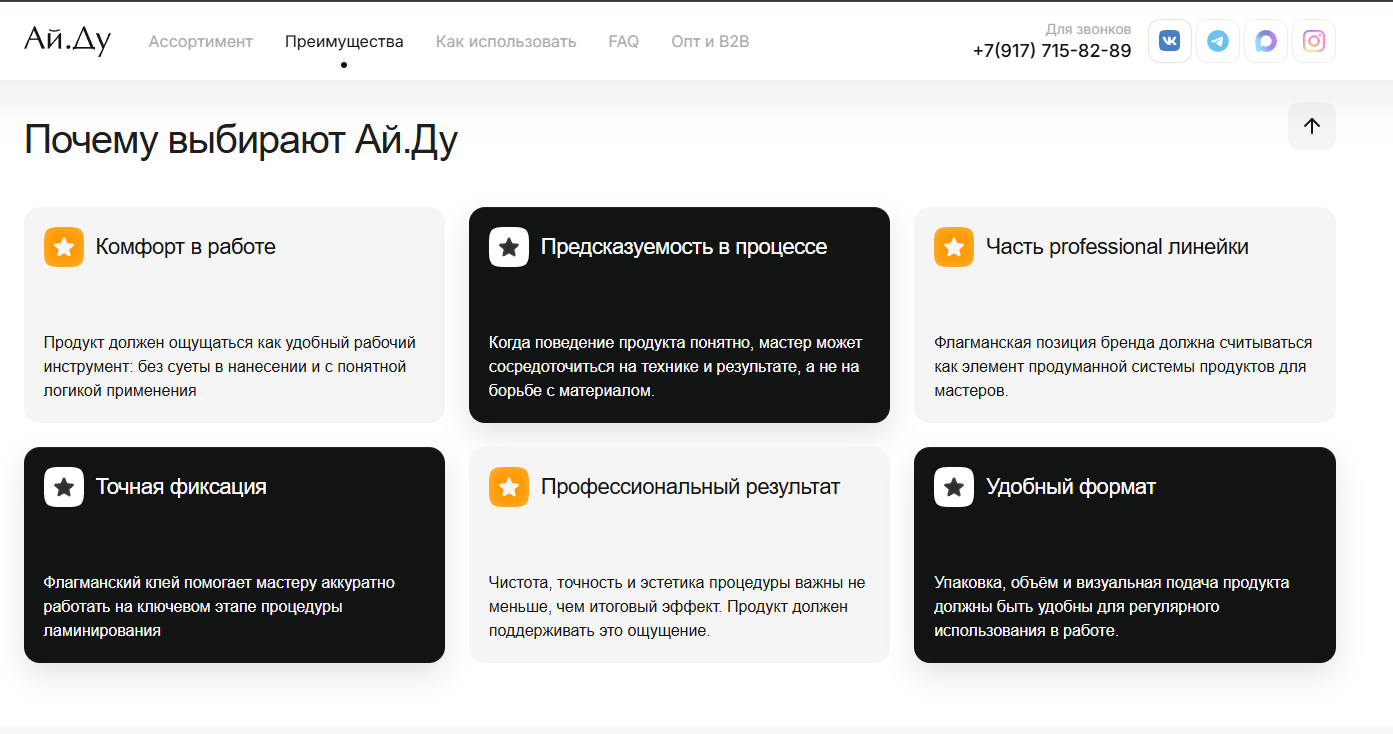Select the Комфорт в работе card title
The height and width of the screenshot is (734, 1393).
tap(186, 247)
